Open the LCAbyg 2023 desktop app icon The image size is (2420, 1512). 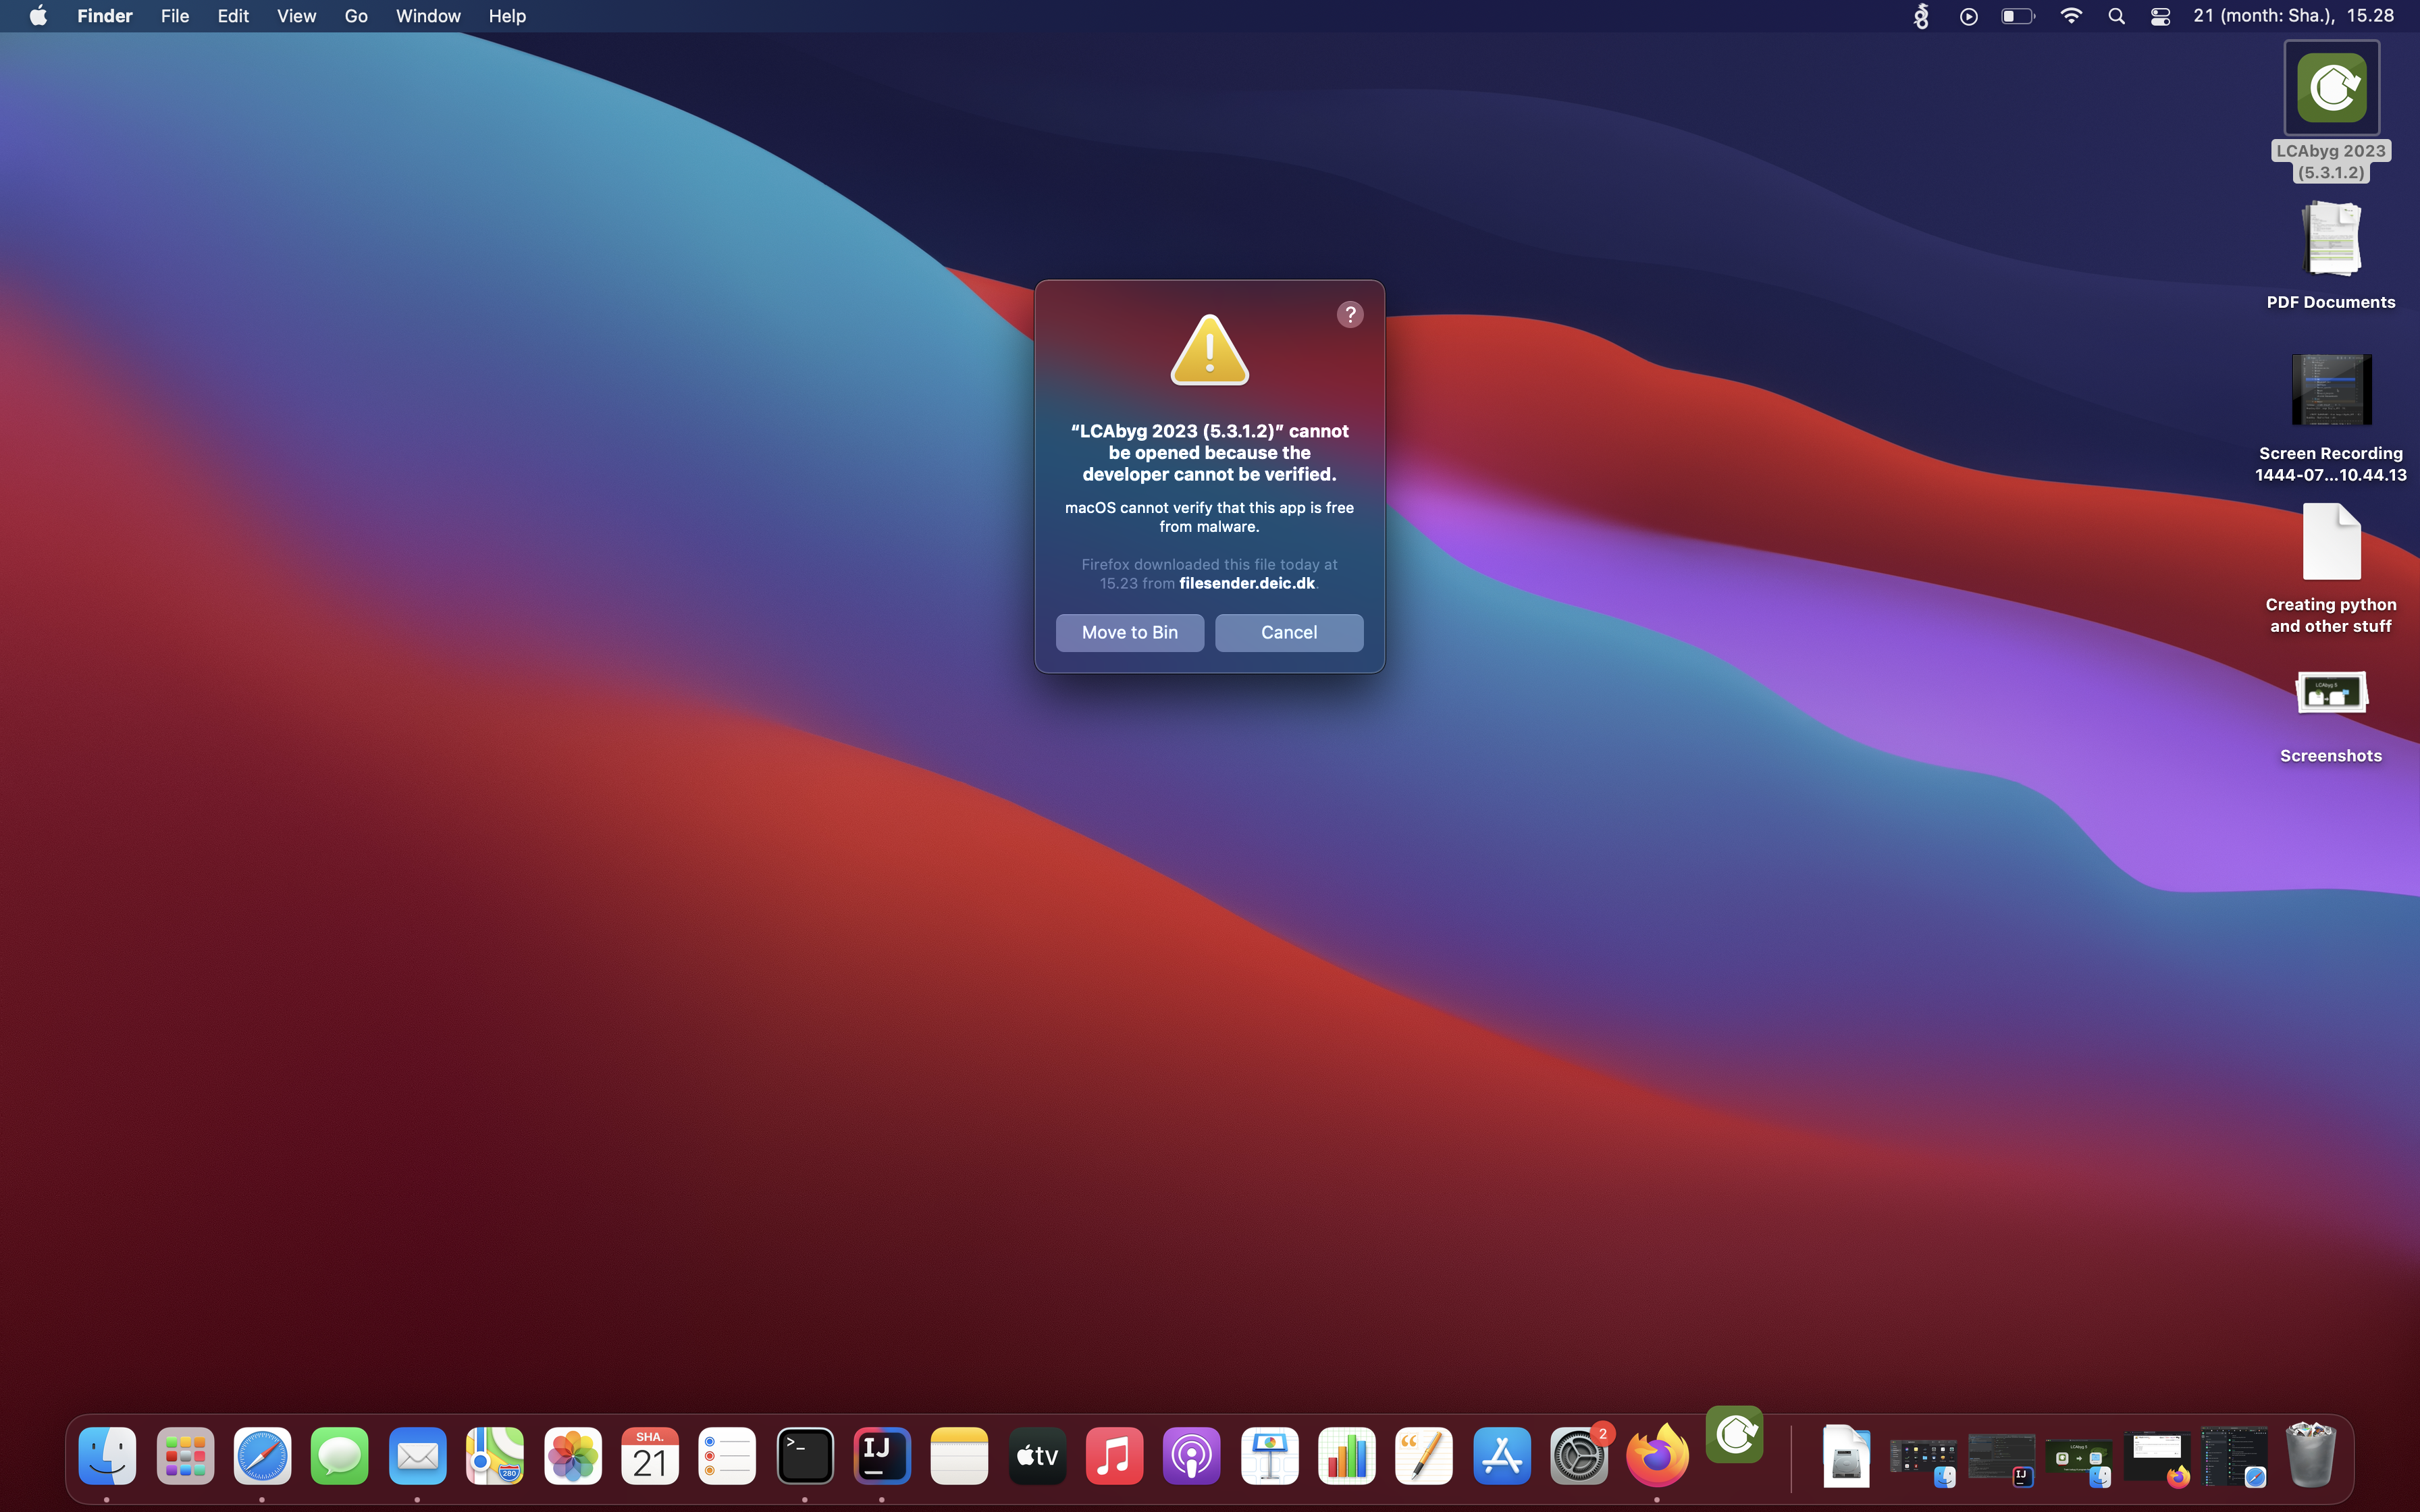pos(2331,89)
